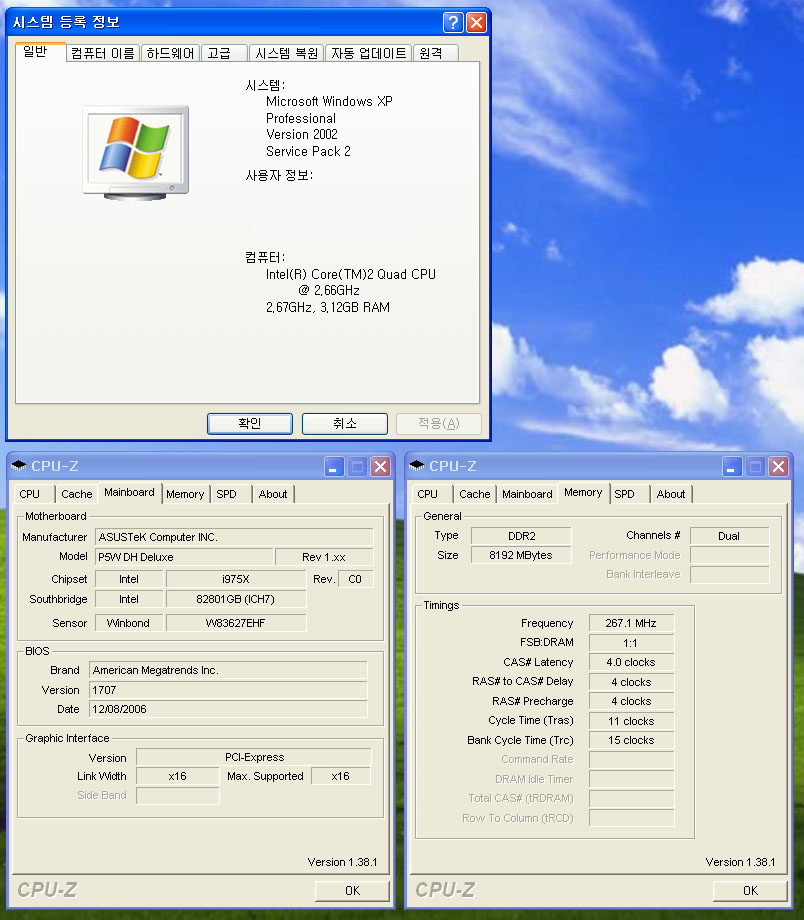Open Memory tab in Mainboard CPU-Z window
Viewport: 804px width, 920px height.
(185, 494)
